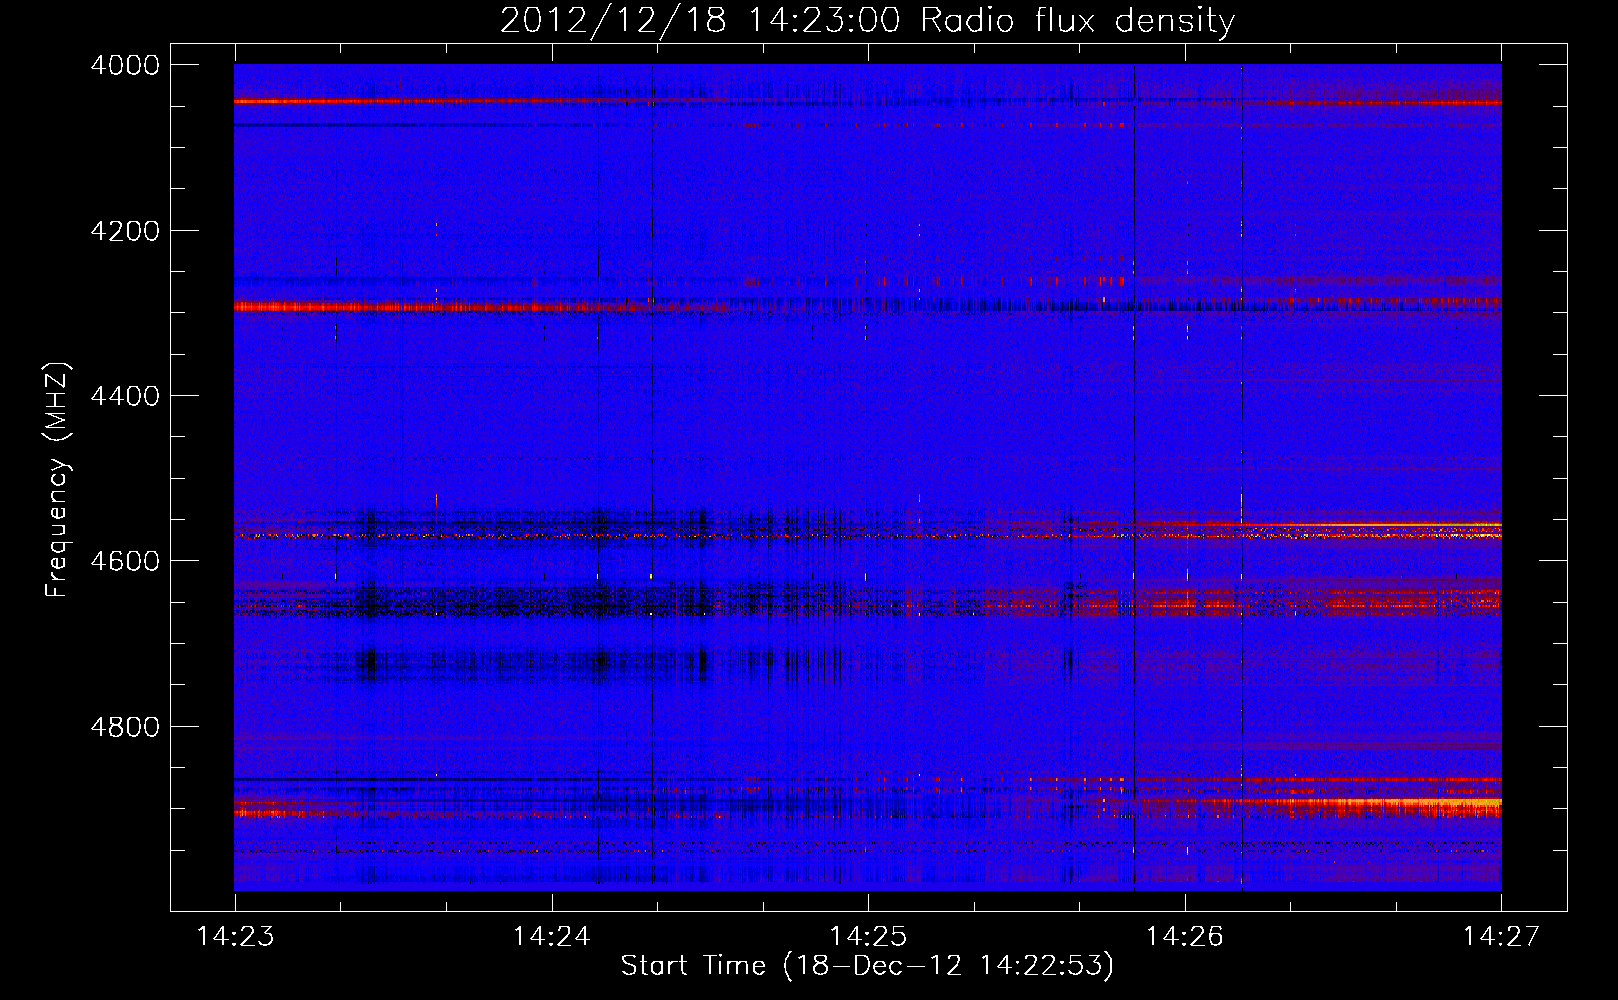Click the 14:27 time tick label

tap(1501, 936)
